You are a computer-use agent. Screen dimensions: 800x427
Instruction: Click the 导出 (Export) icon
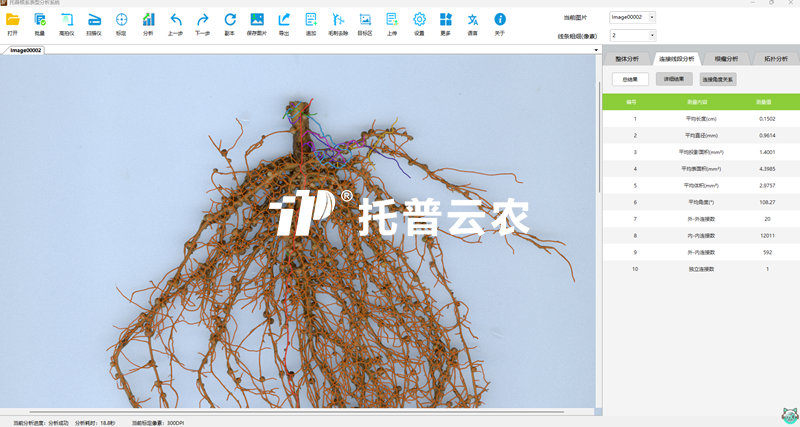284,20
